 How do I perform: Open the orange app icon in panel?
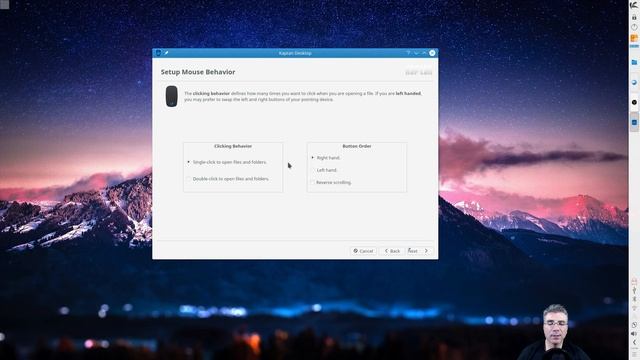tap(634, 38)
